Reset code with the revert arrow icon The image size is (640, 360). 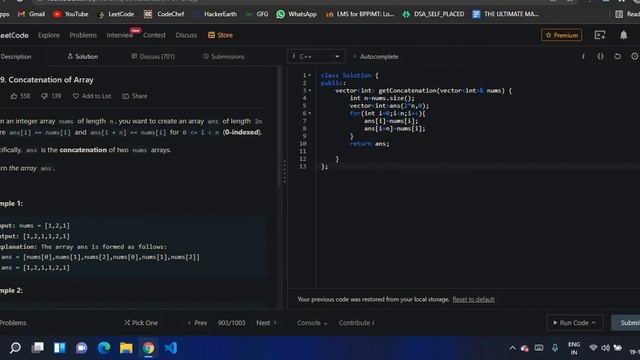[618, 56]
